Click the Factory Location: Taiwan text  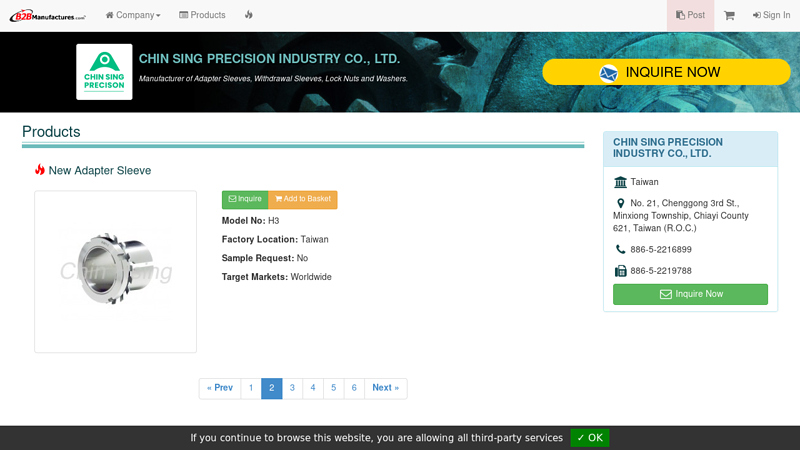coord(275,239)
